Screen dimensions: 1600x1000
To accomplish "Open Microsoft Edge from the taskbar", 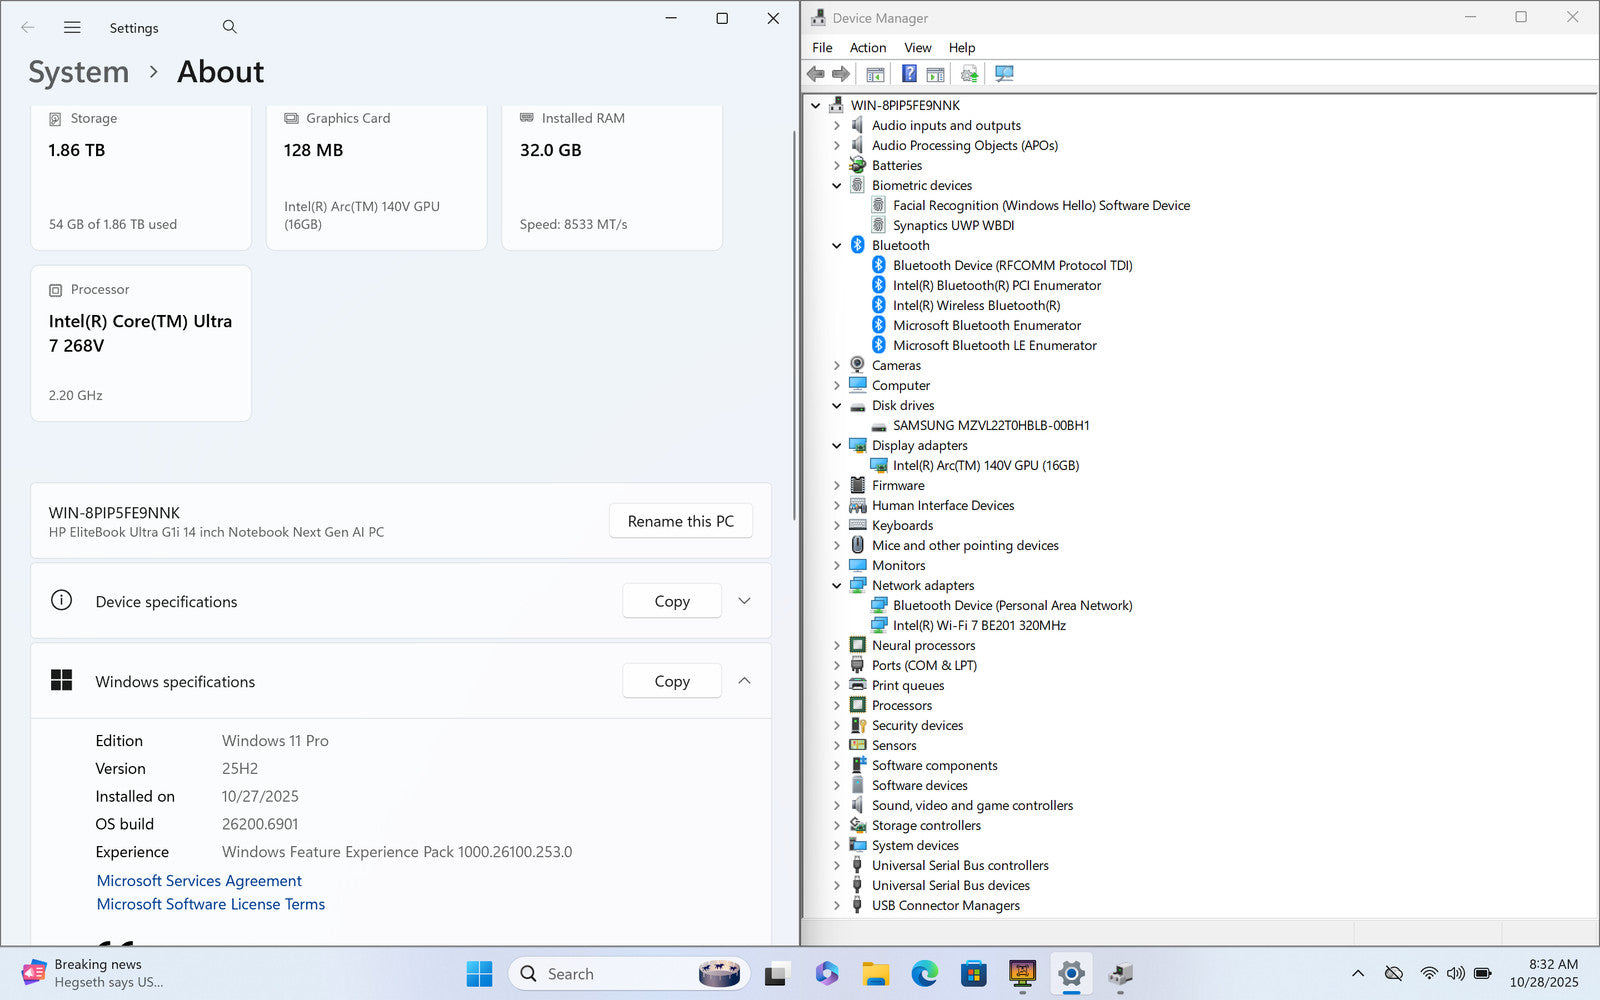I will pos(924,973).
